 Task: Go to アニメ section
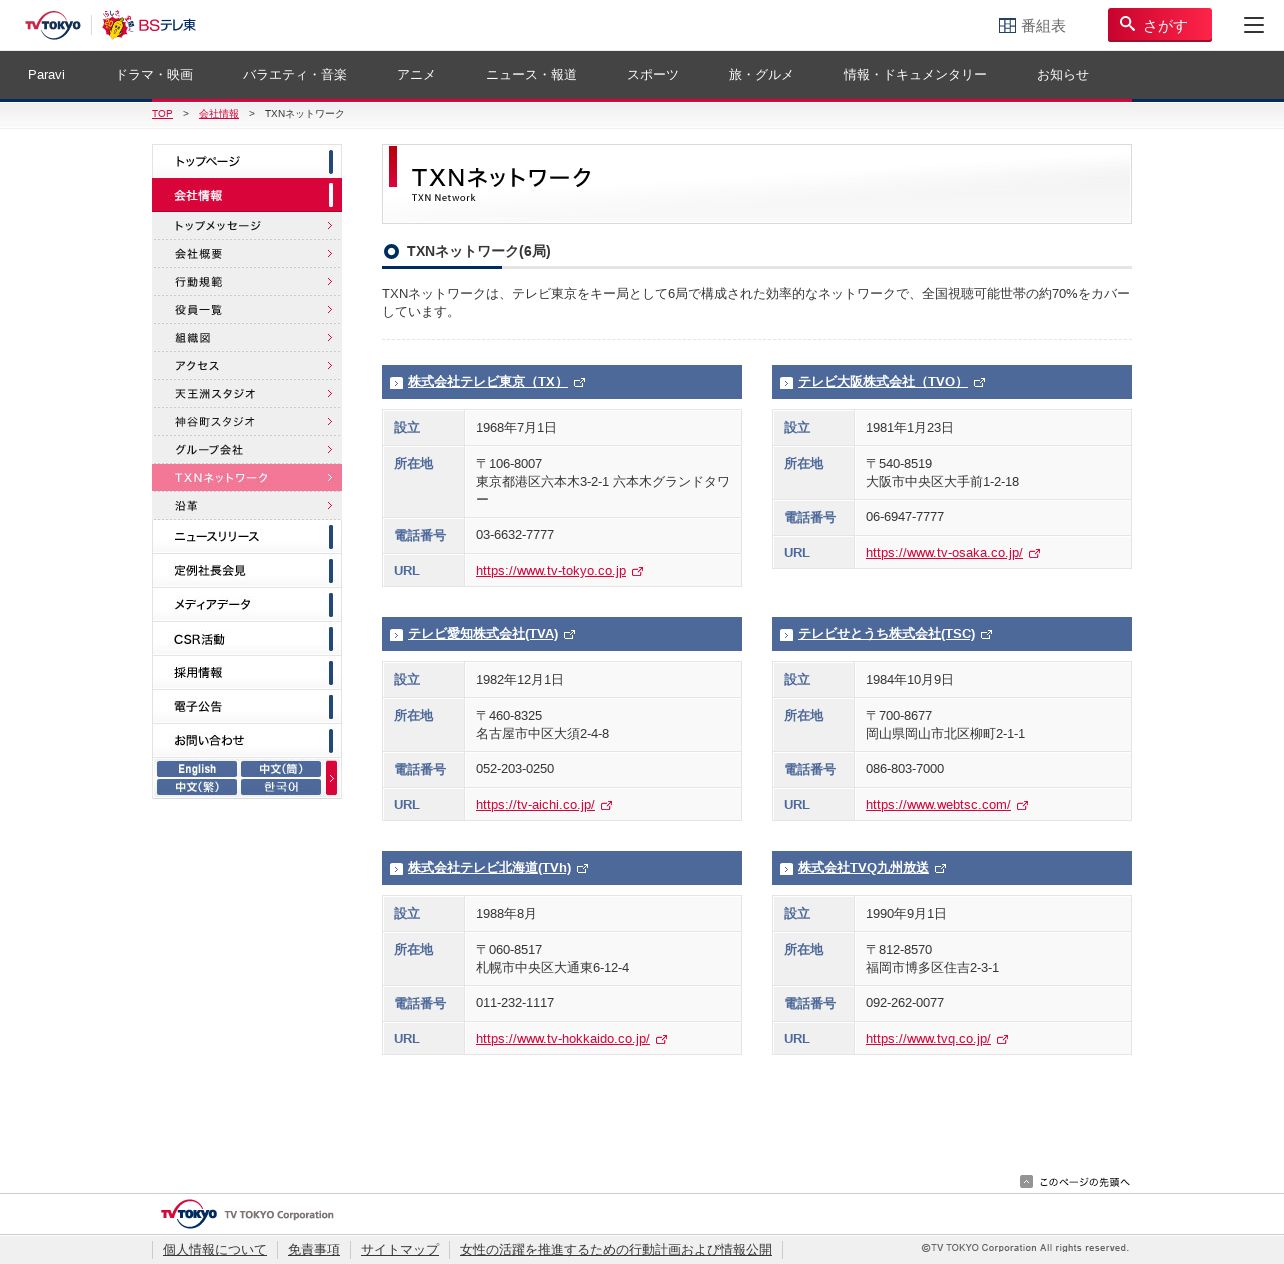click(416, 75)
